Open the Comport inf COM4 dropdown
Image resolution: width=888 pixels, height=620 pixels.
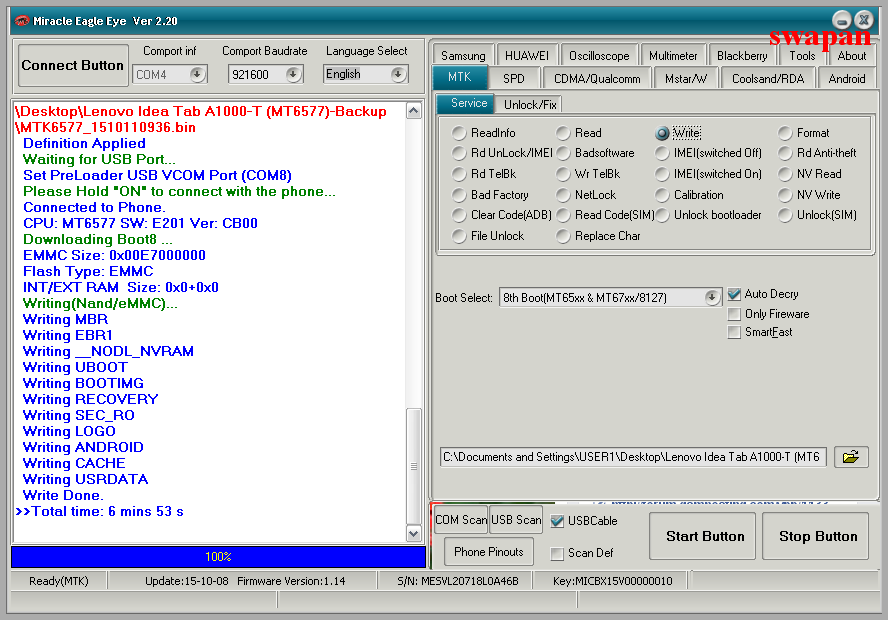[197, 74]
